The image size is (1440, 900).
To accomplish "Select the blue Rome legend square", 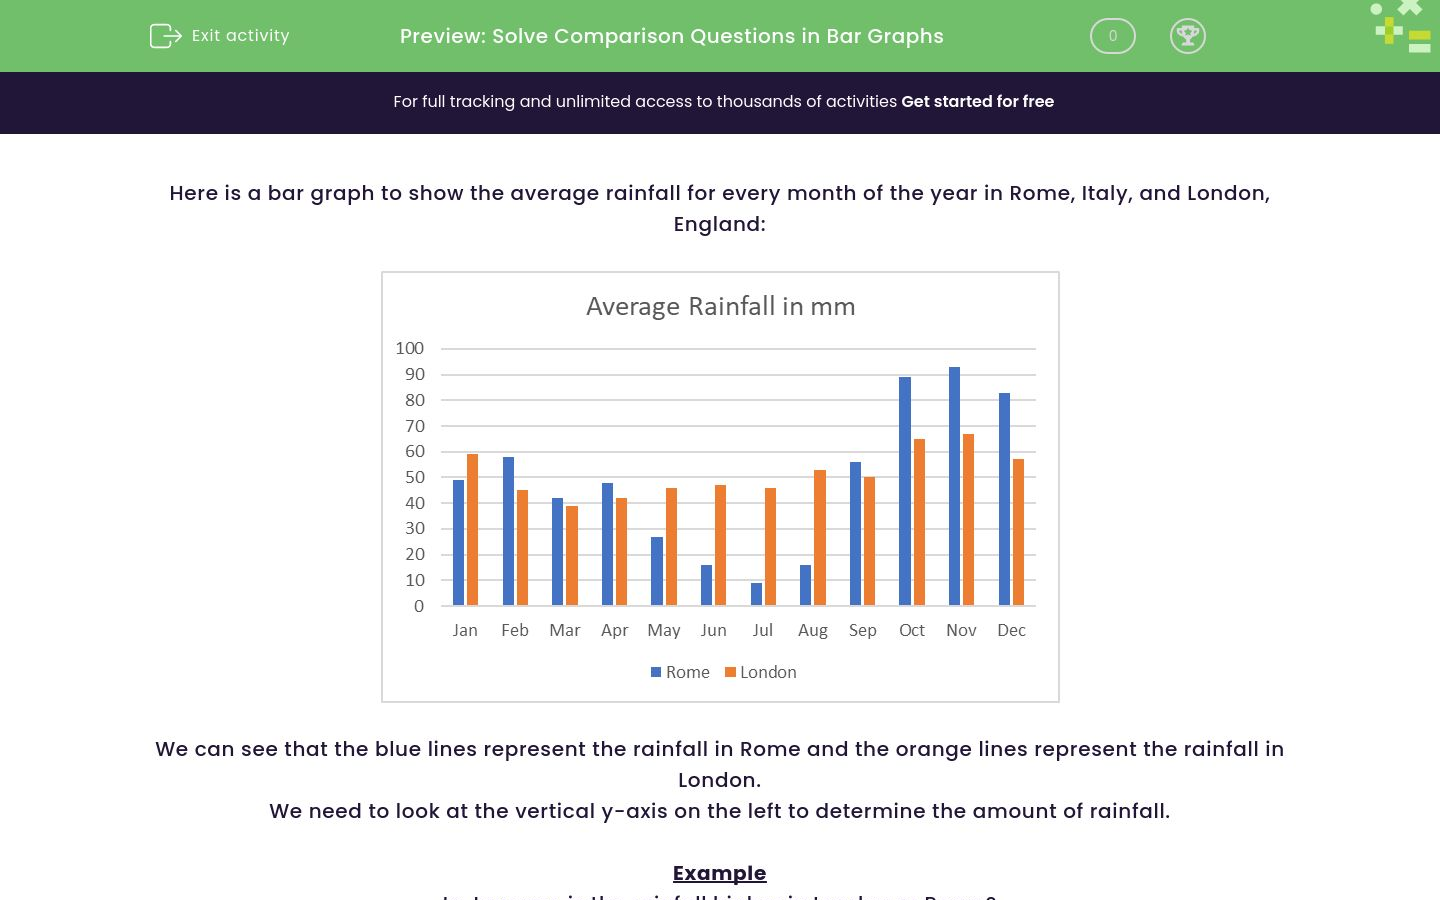I will [x=655, y=671].
